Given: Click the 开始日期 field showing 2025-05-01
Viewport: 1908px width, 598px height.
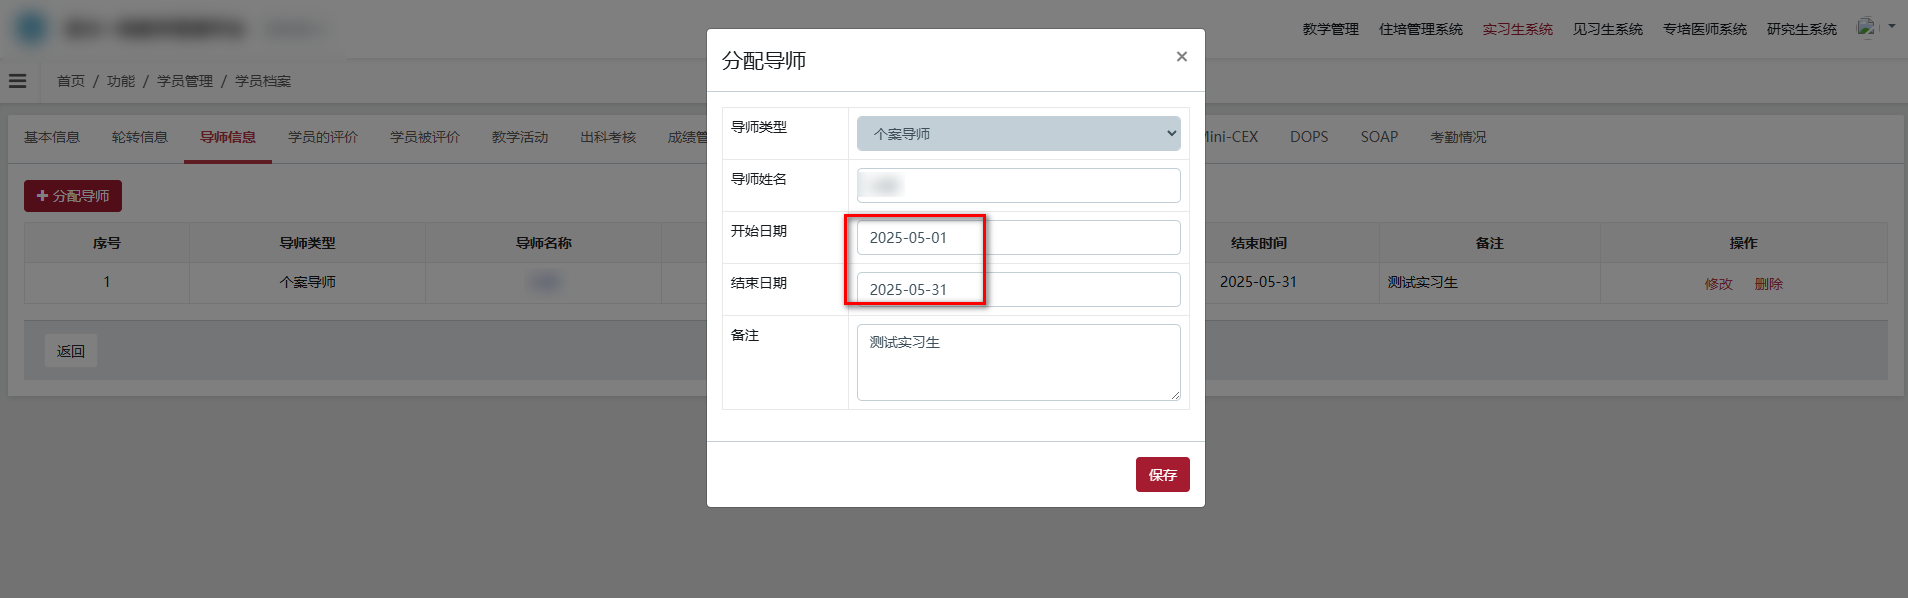Looking at the screenshot, I should pyautogui.click(x=1018, y=238).
